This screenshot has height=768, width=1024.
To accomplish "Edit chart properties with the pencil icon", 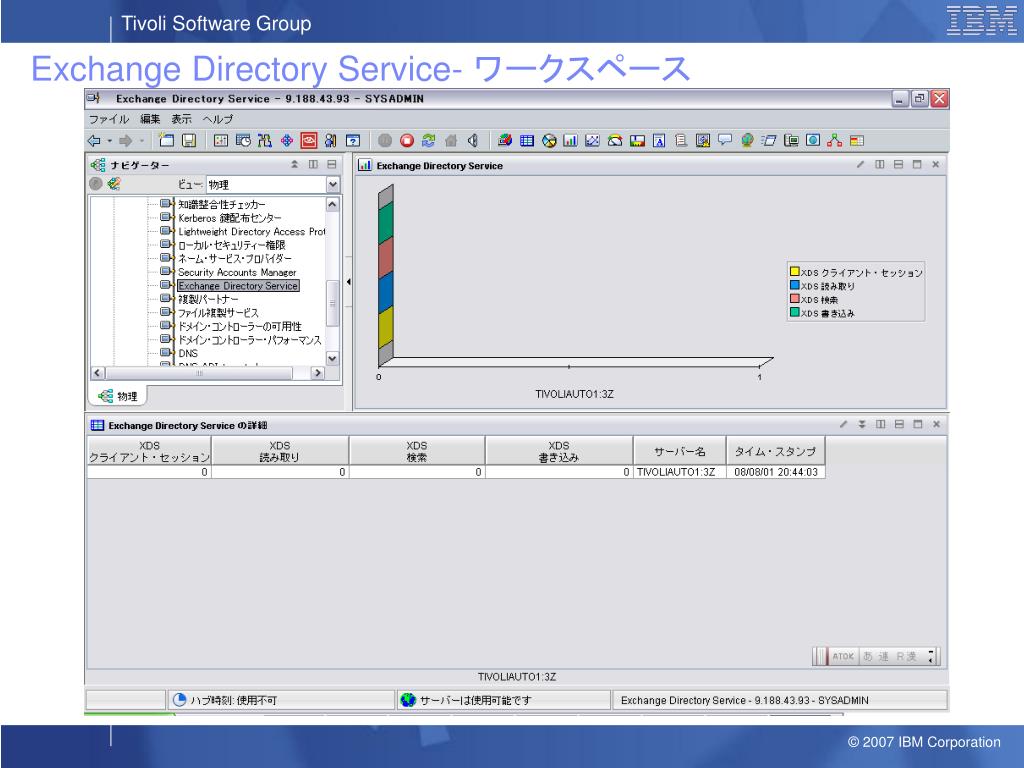I will [x=861, y=165].
